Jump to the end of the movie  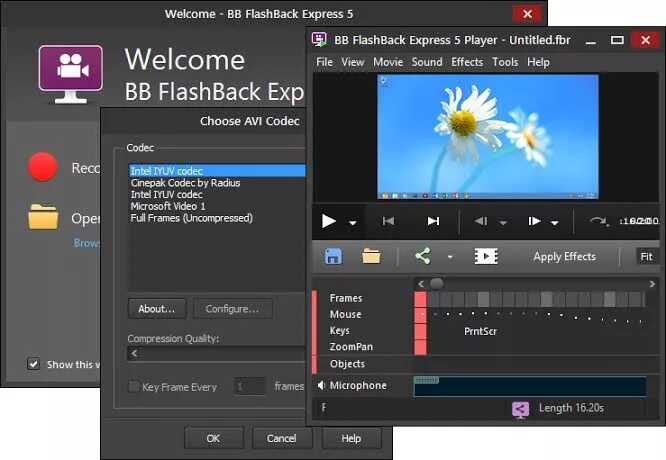(433, 221)
